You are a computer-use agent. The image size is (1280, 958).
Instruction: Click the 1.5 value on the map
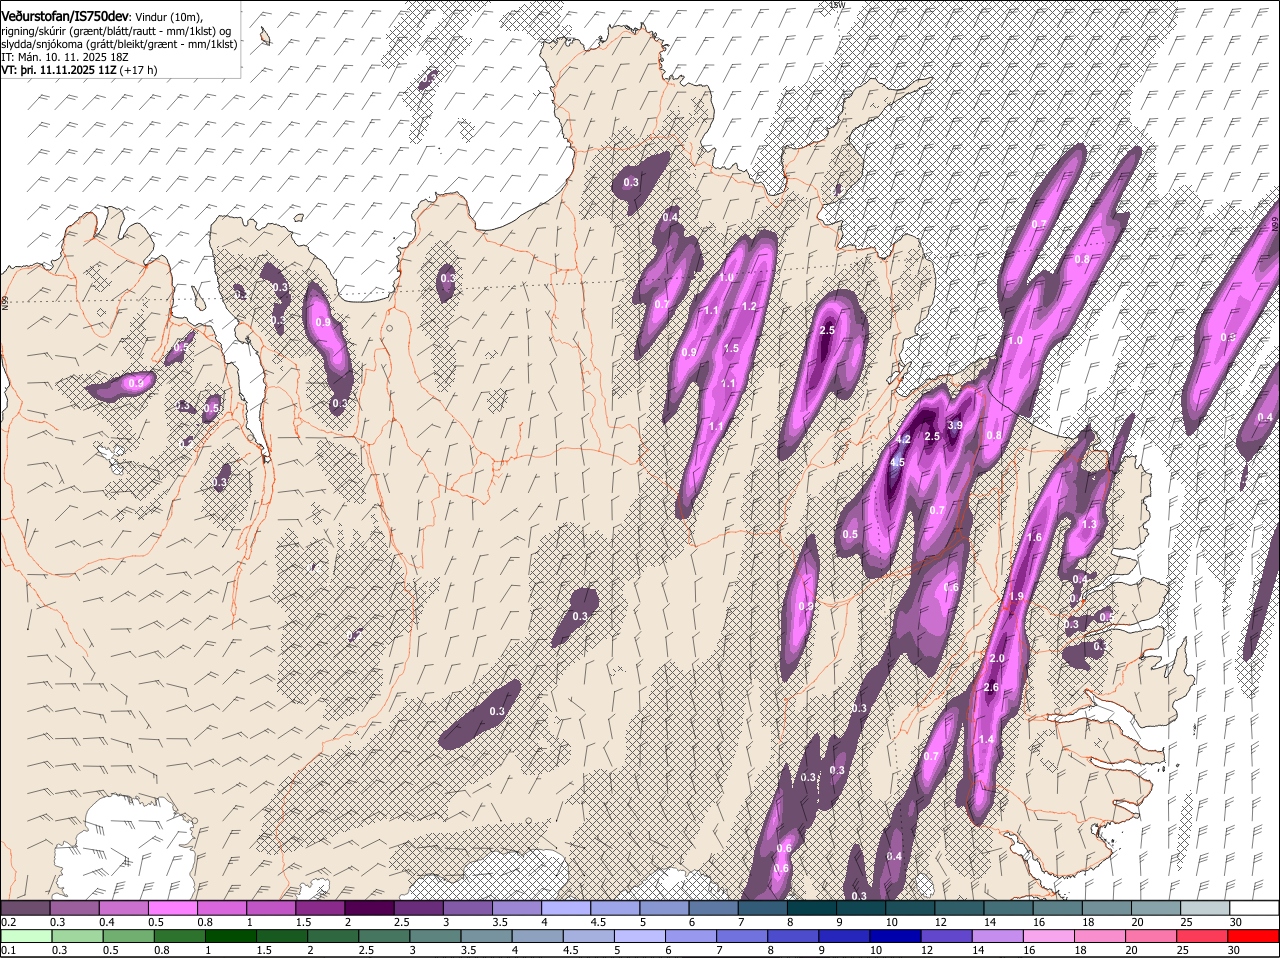(731, 348)
